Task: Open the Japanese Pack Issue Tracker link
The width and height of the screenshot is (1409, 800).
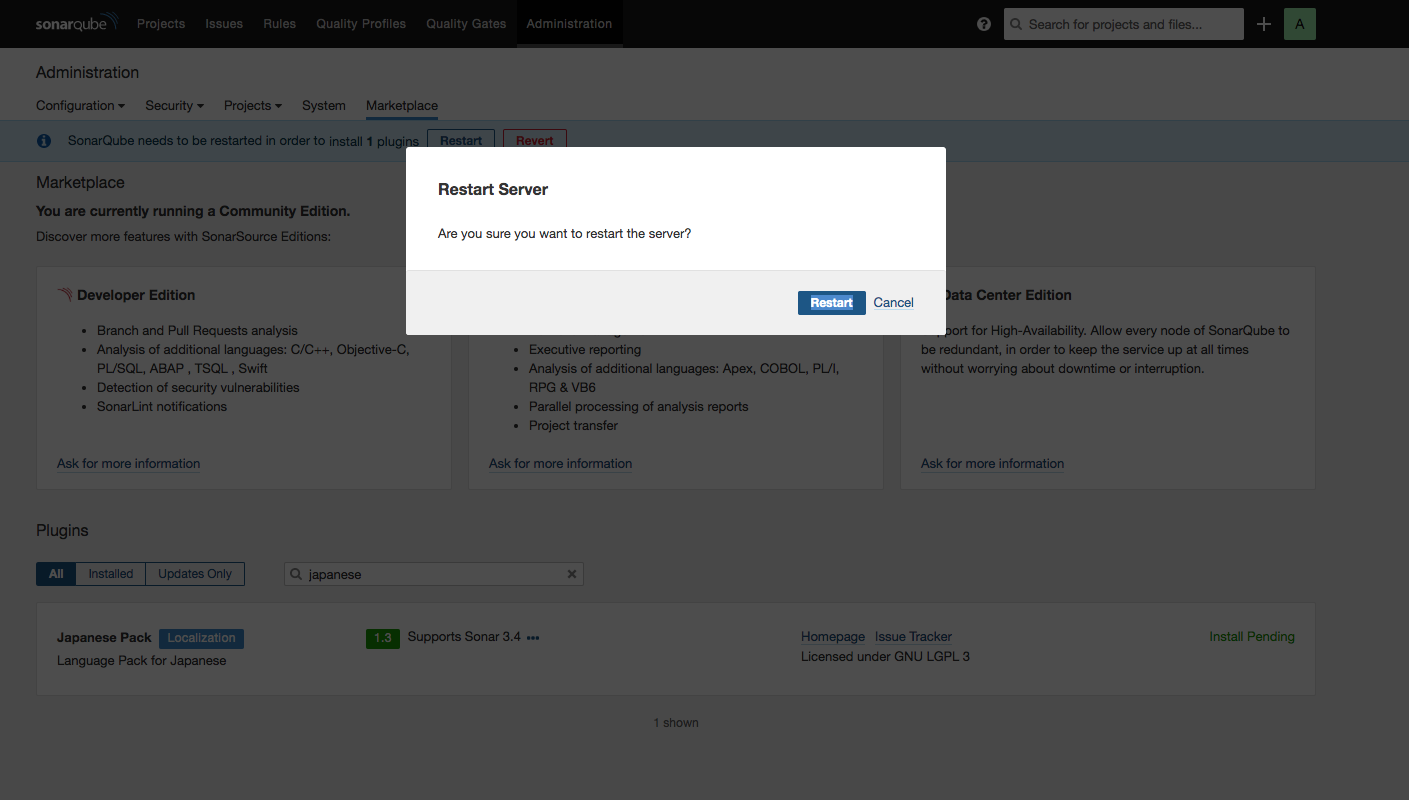Action: [913, 637]
